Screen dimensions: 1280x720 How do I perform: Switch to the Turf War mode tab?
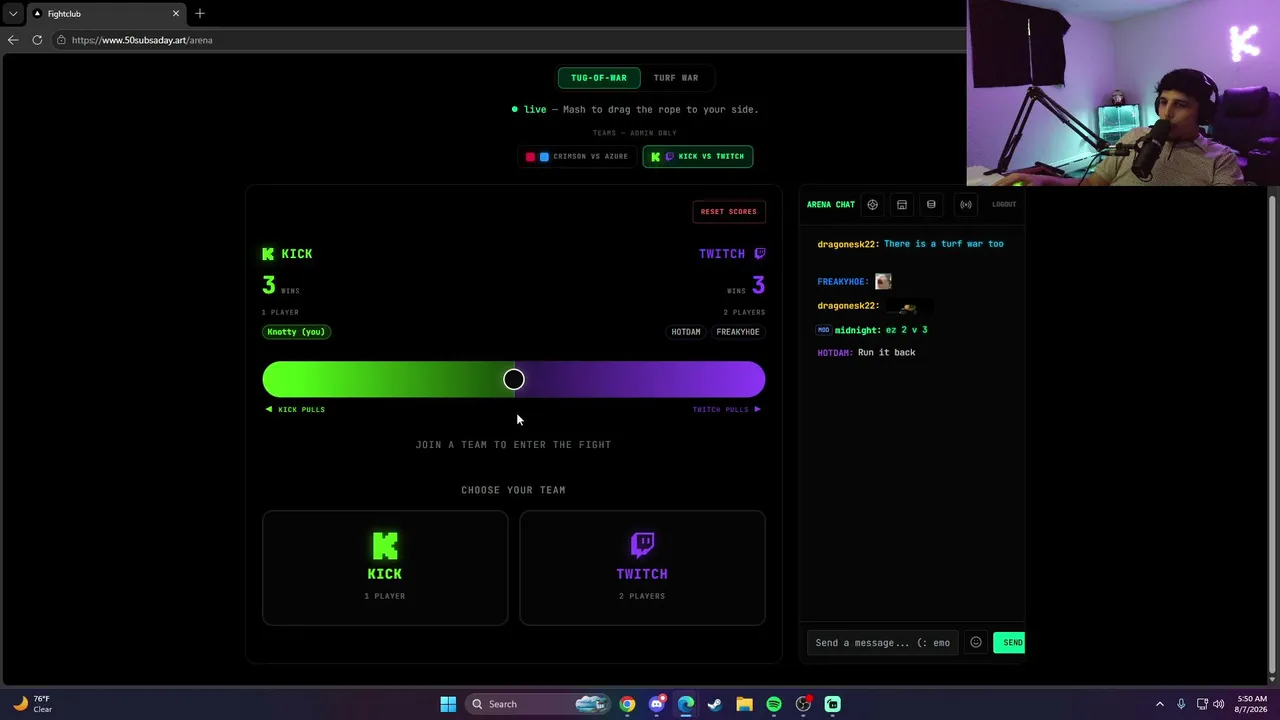(x=676, y=78)
